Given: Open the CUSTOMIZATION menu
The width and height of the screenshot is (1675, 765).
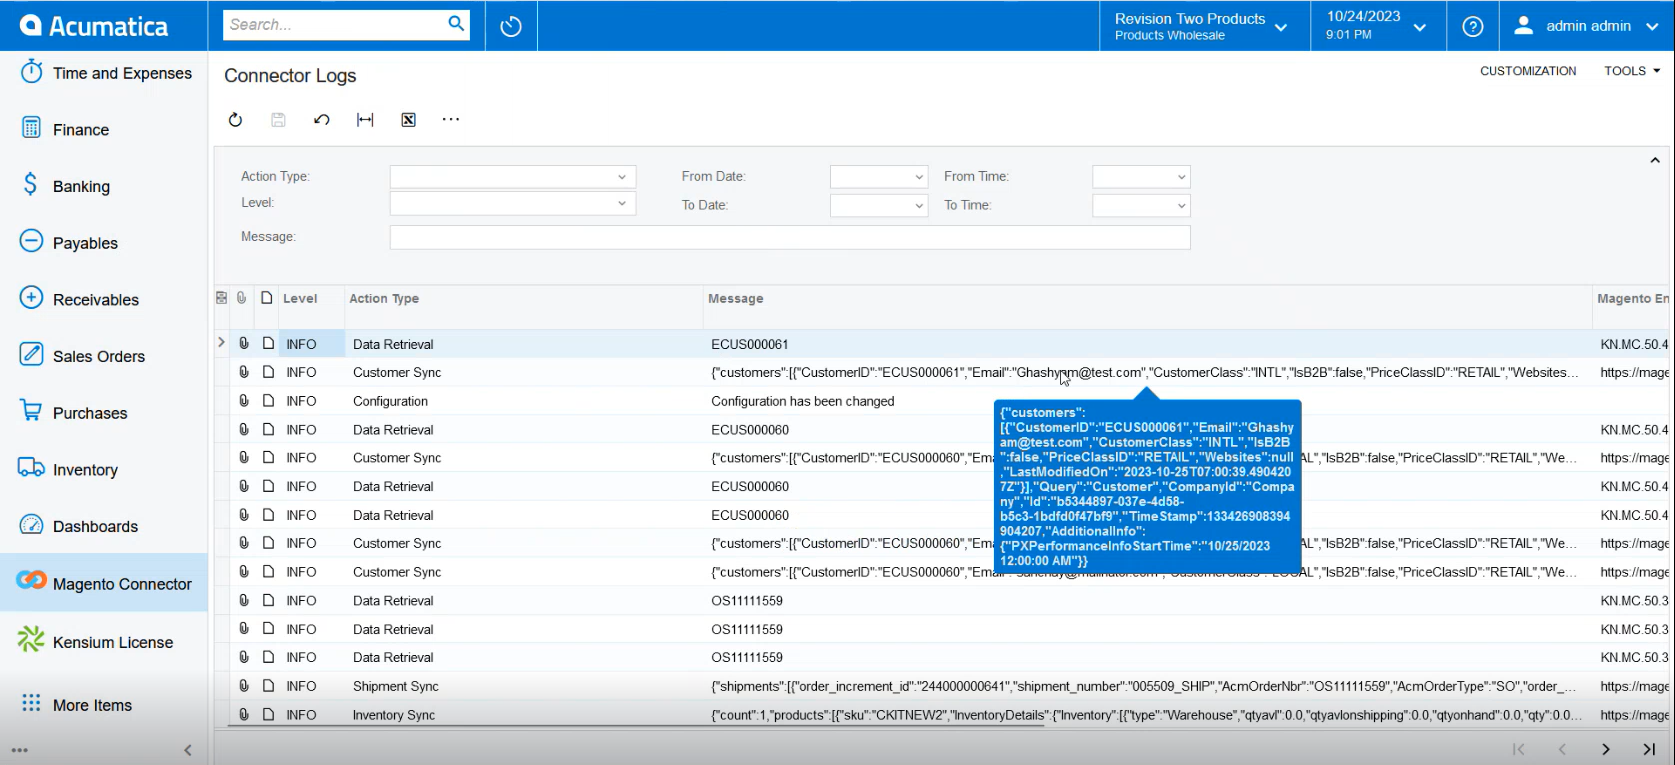Looking at the screenshot, I should (x=1528, y=71).
